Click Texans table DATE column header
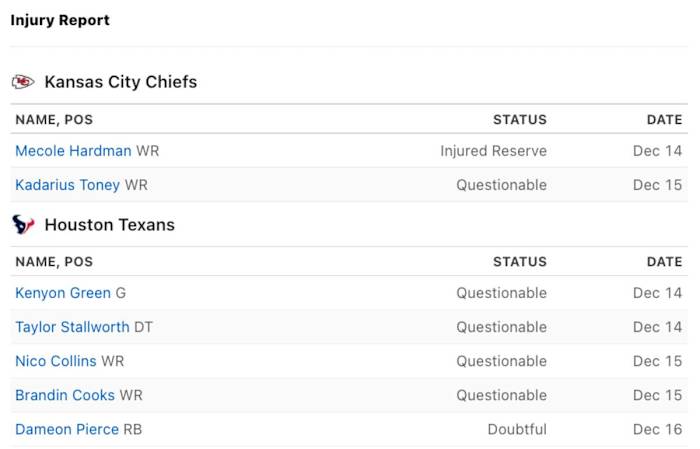 coord(664,262)
